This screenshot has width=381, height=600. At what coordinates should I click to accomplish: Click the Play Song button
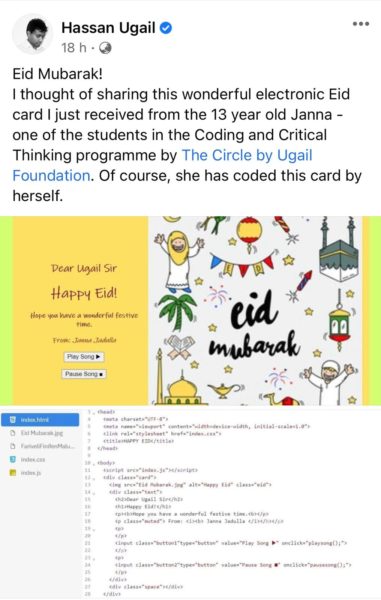[x=83, y=357]
